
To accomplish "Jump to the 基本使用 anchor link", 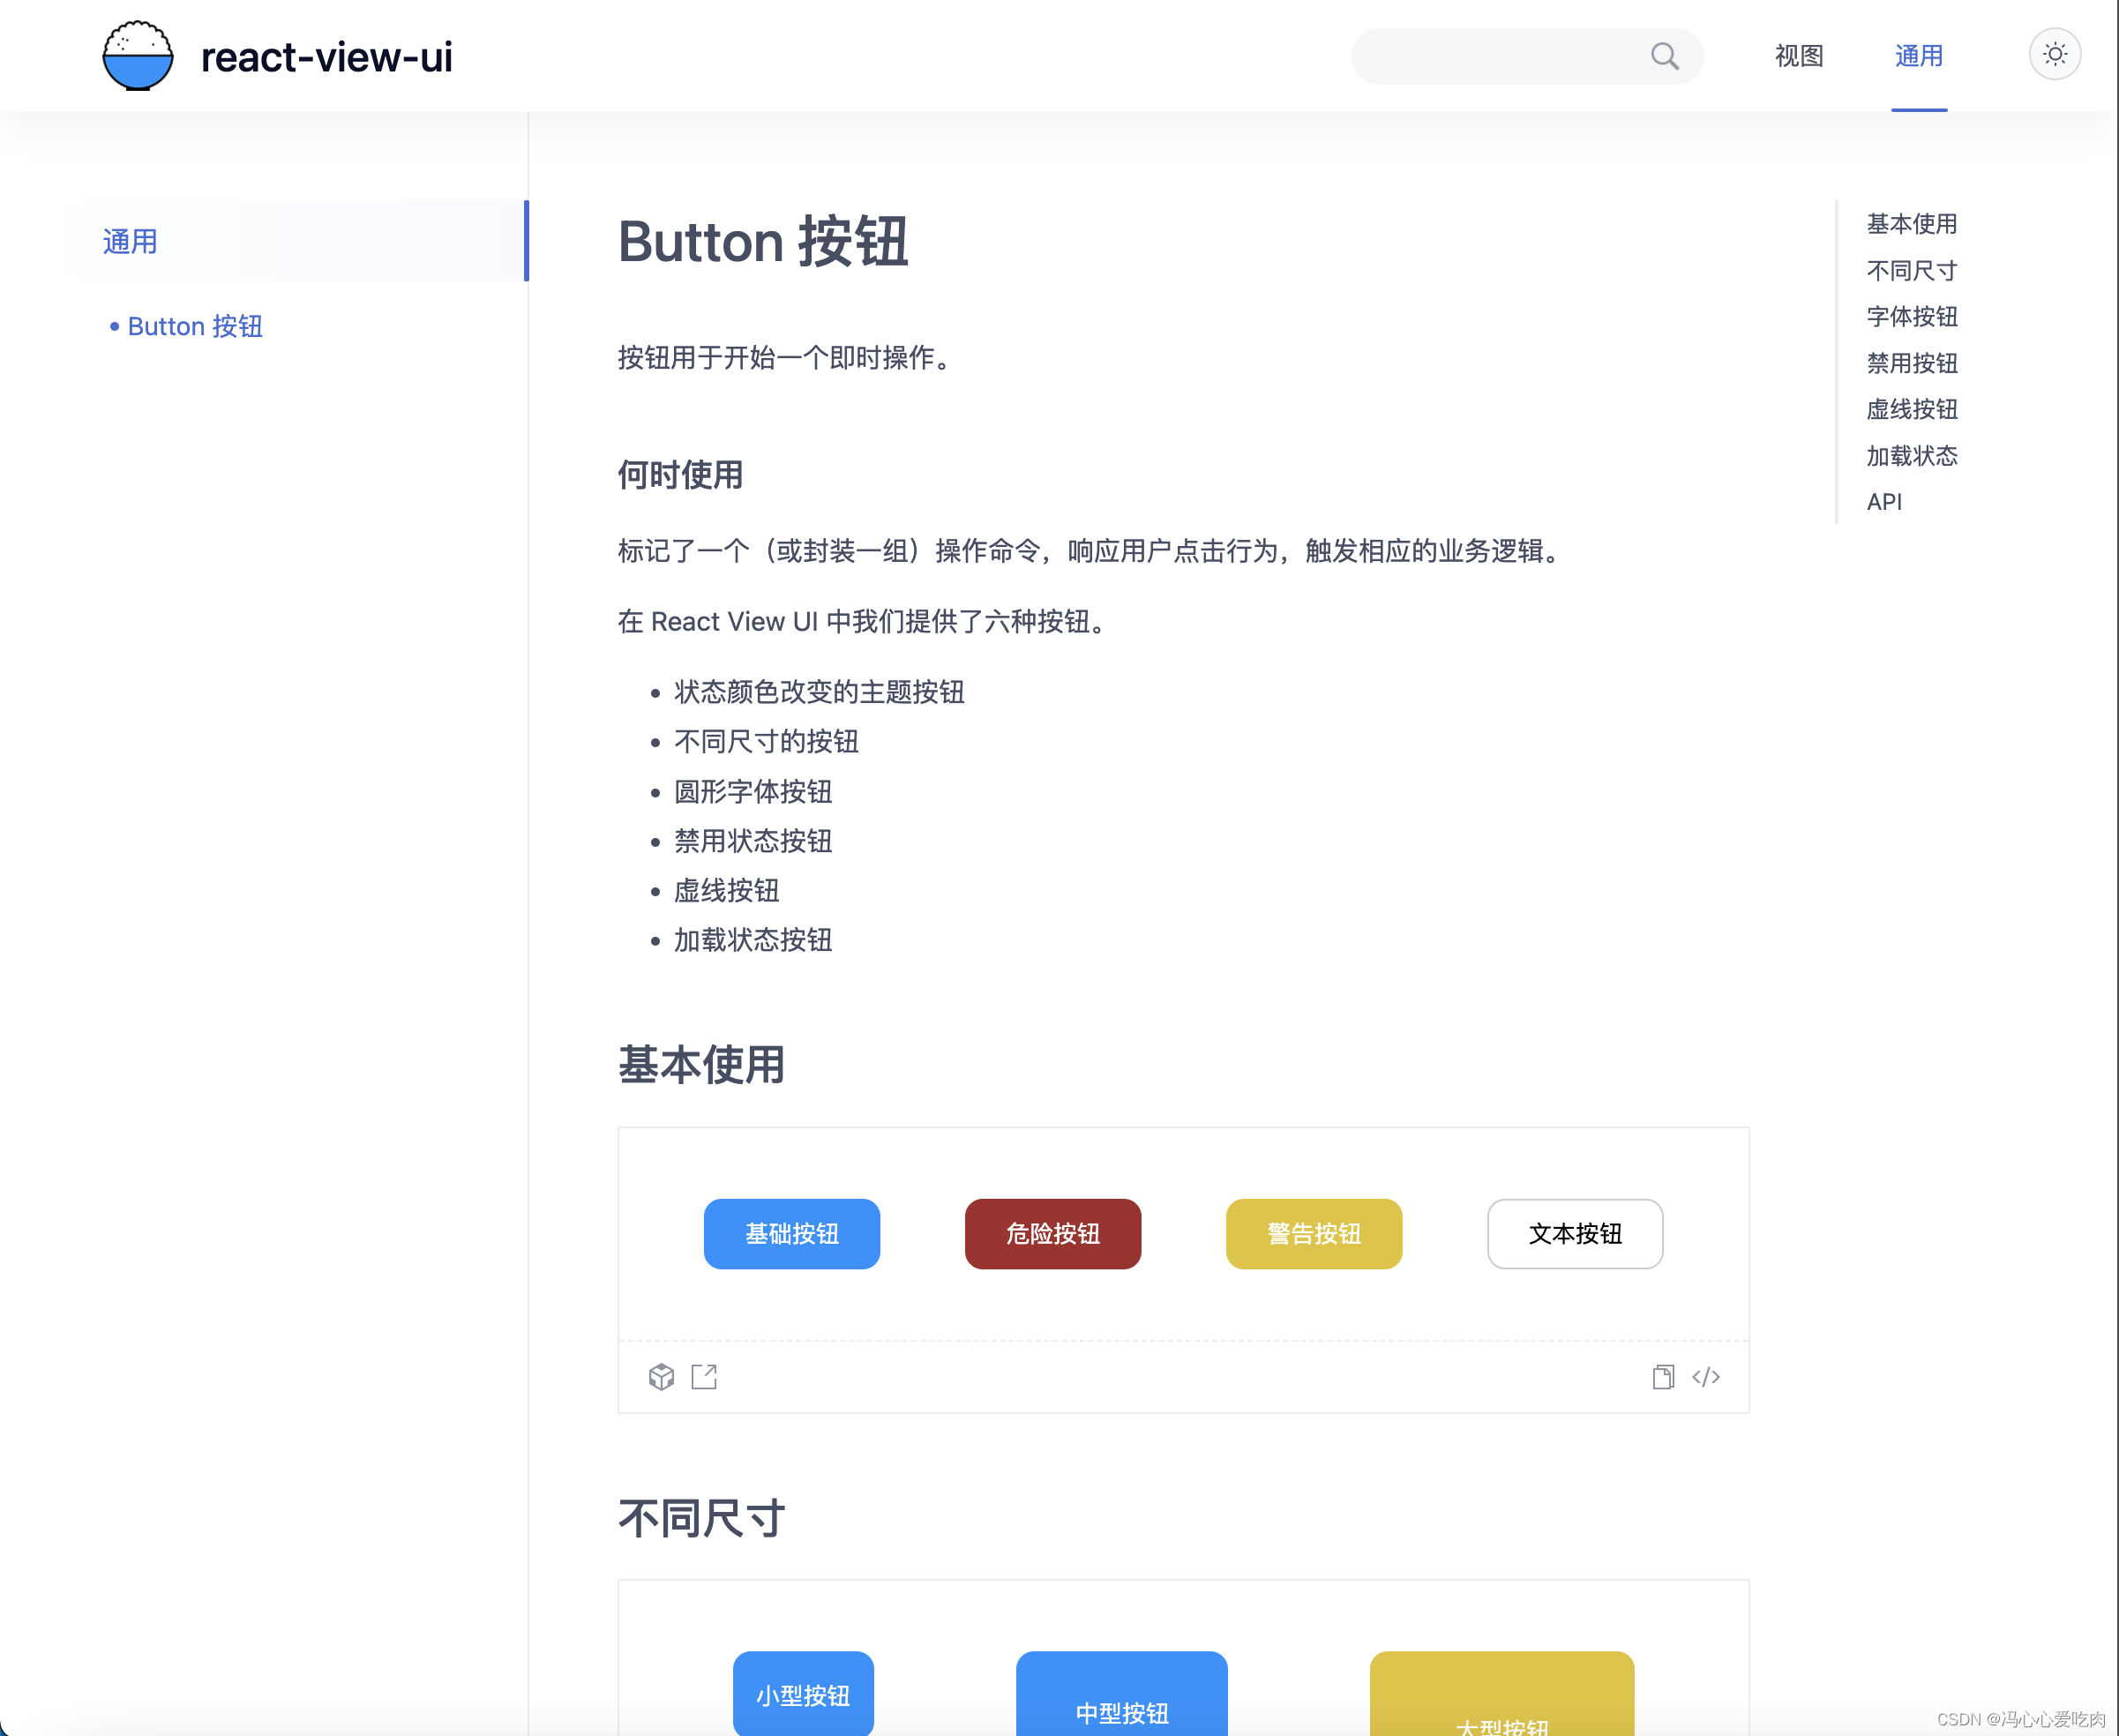I will (x=1911, y=224).
